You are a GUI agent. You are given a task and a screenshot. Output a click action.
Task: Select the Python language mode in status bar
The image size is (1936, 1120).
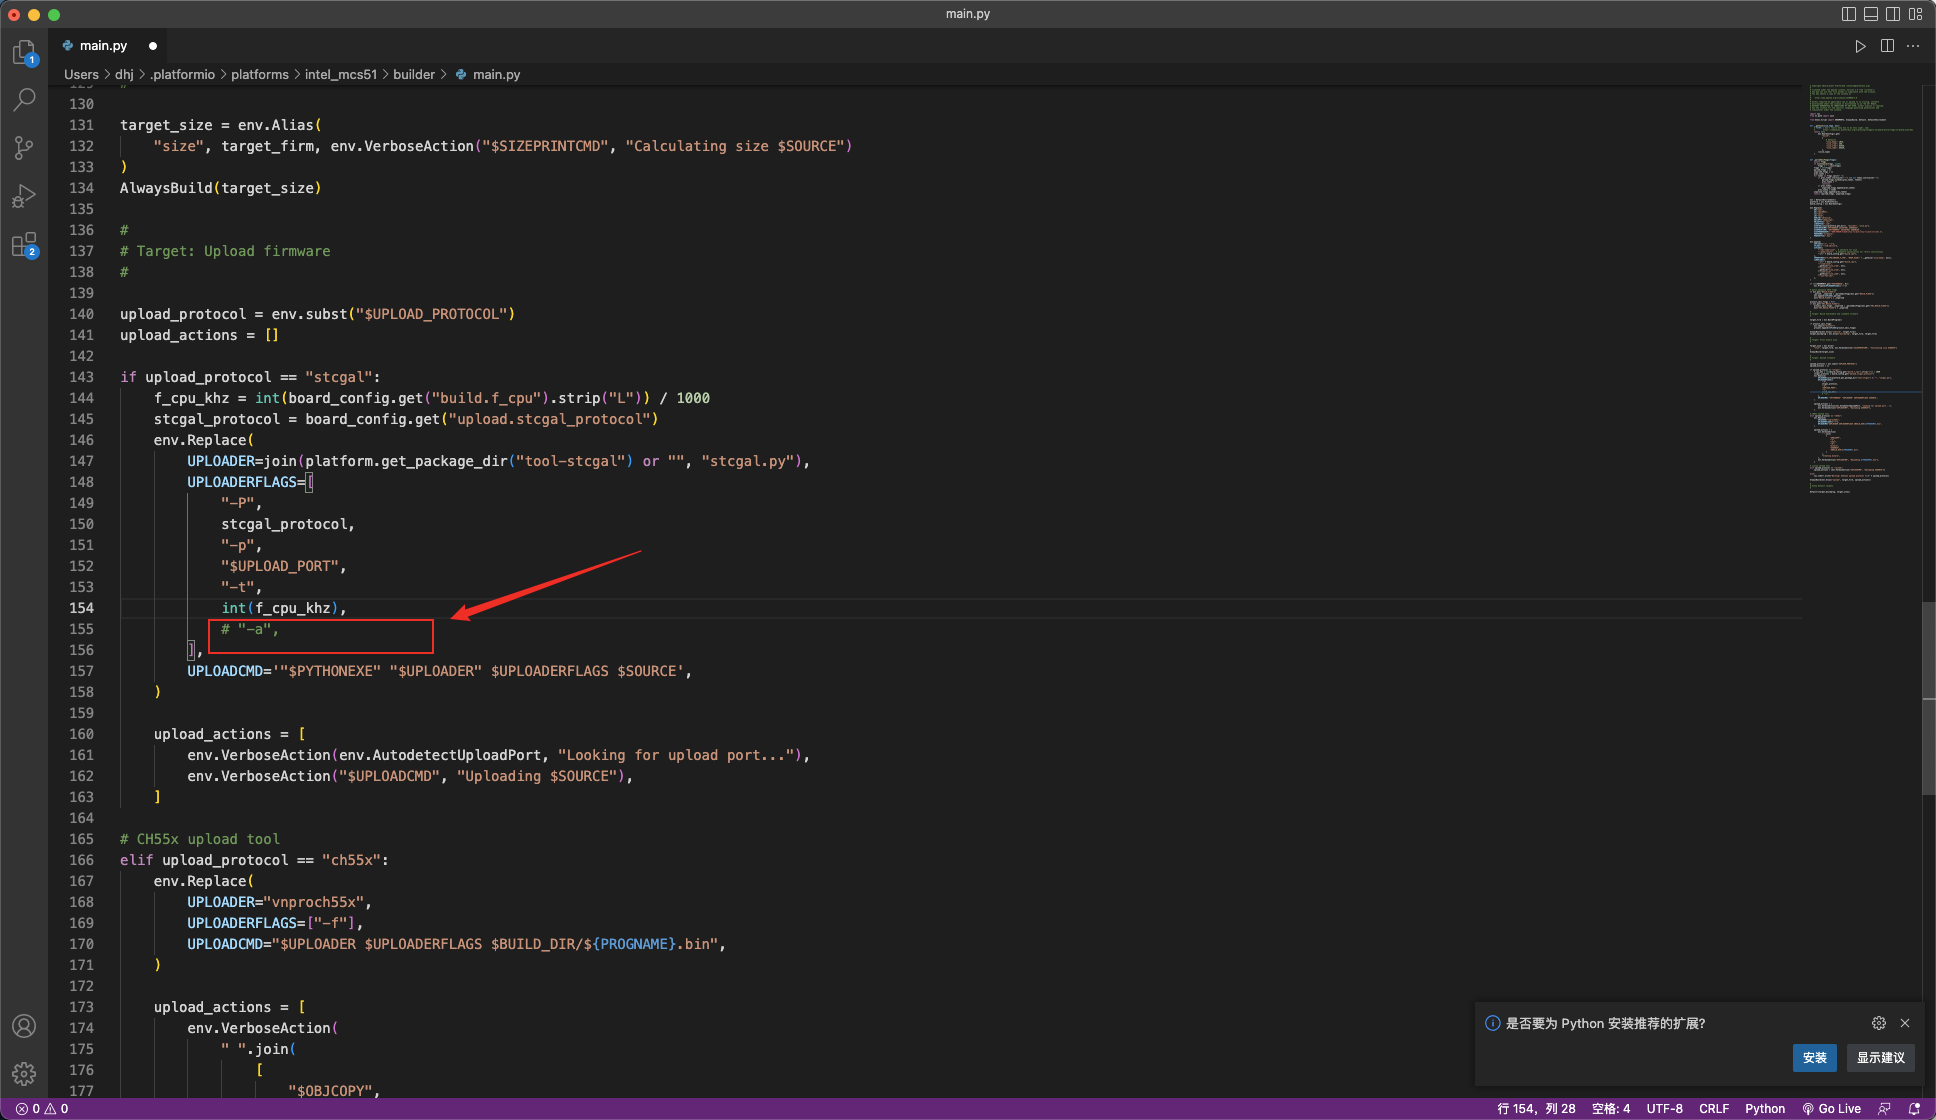pos(1764,1108)
